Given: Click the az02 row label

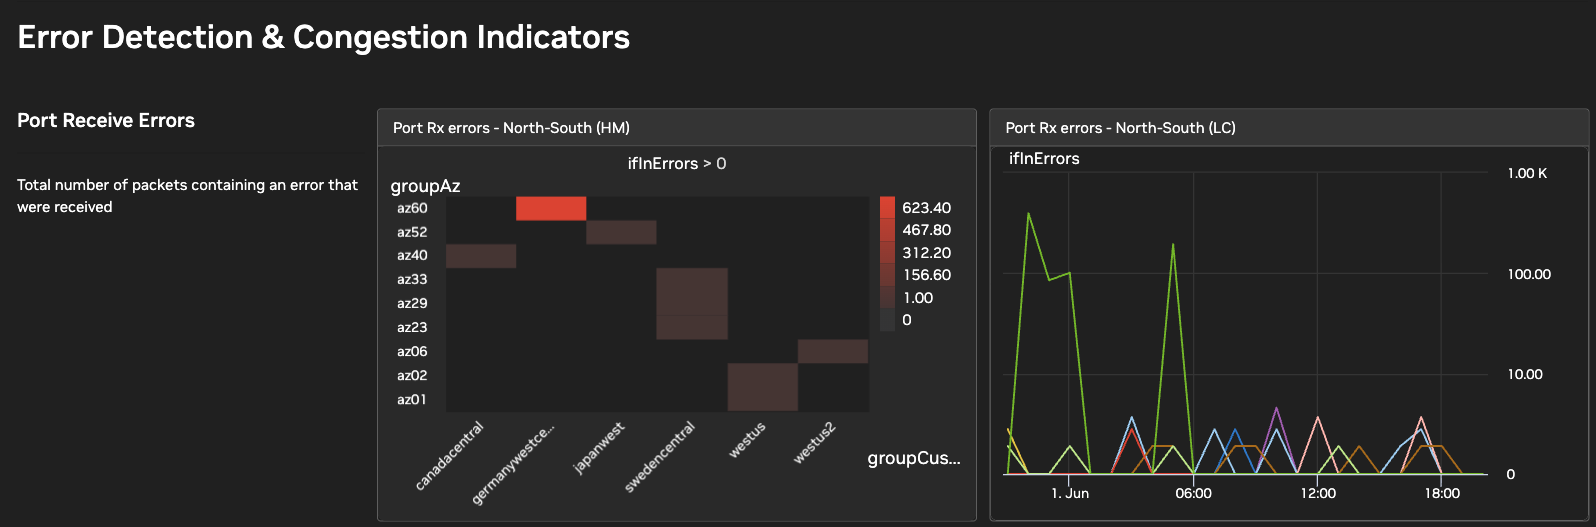Looking at the screenshot, I should (x=412, y=376).
